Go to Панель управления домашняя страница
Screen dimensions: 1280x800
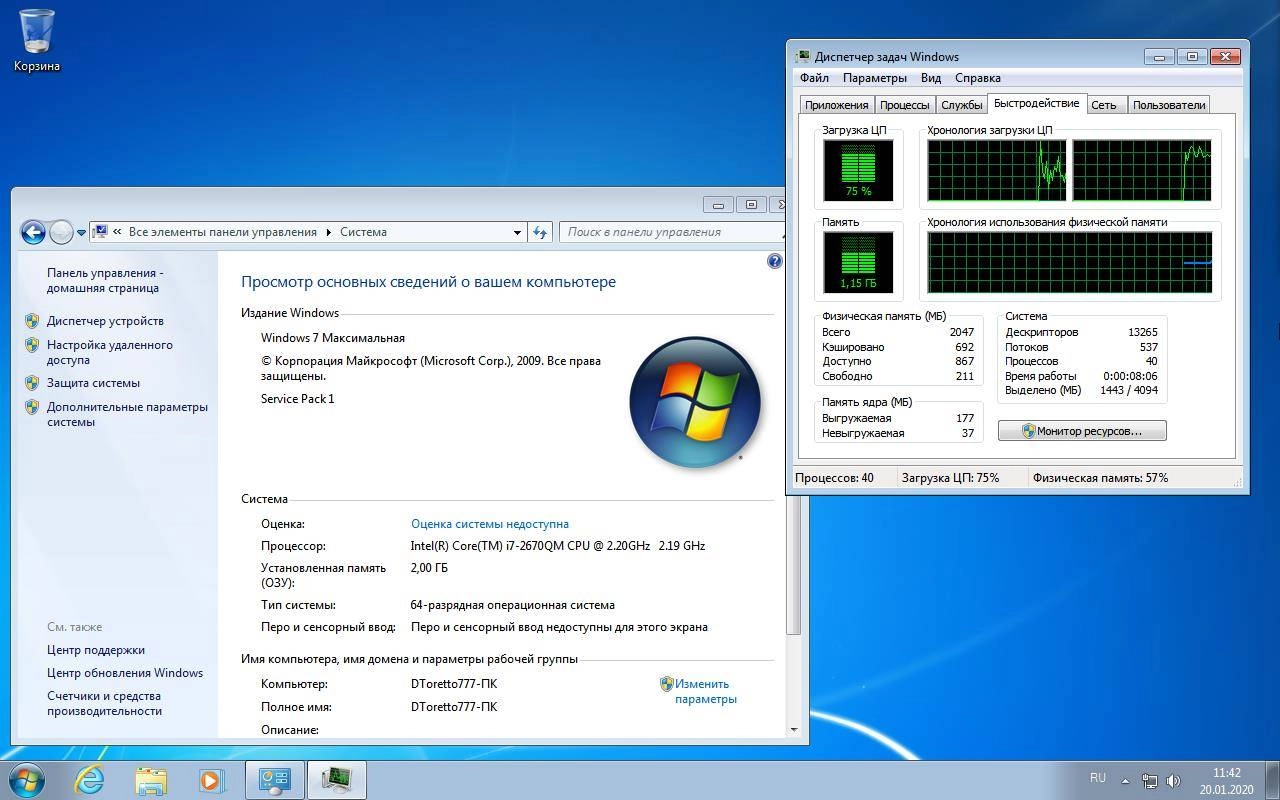point(105,280)
